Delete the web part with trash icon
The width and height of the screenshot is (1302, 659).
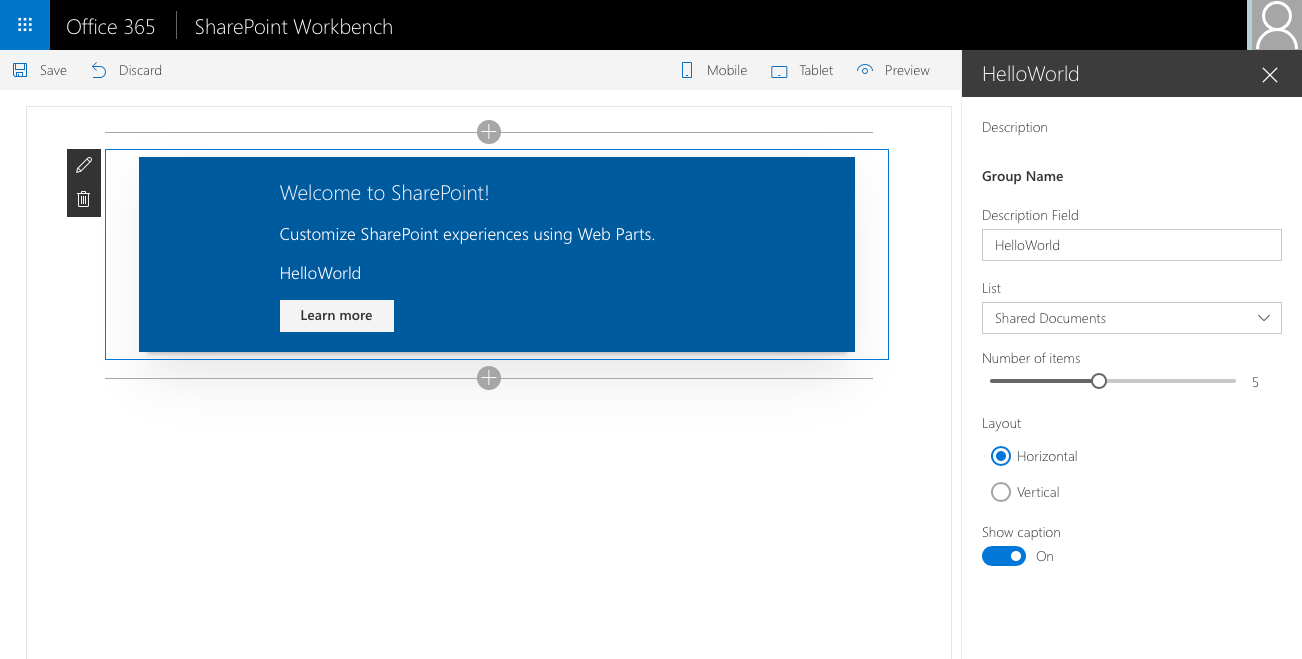point(84,199)
